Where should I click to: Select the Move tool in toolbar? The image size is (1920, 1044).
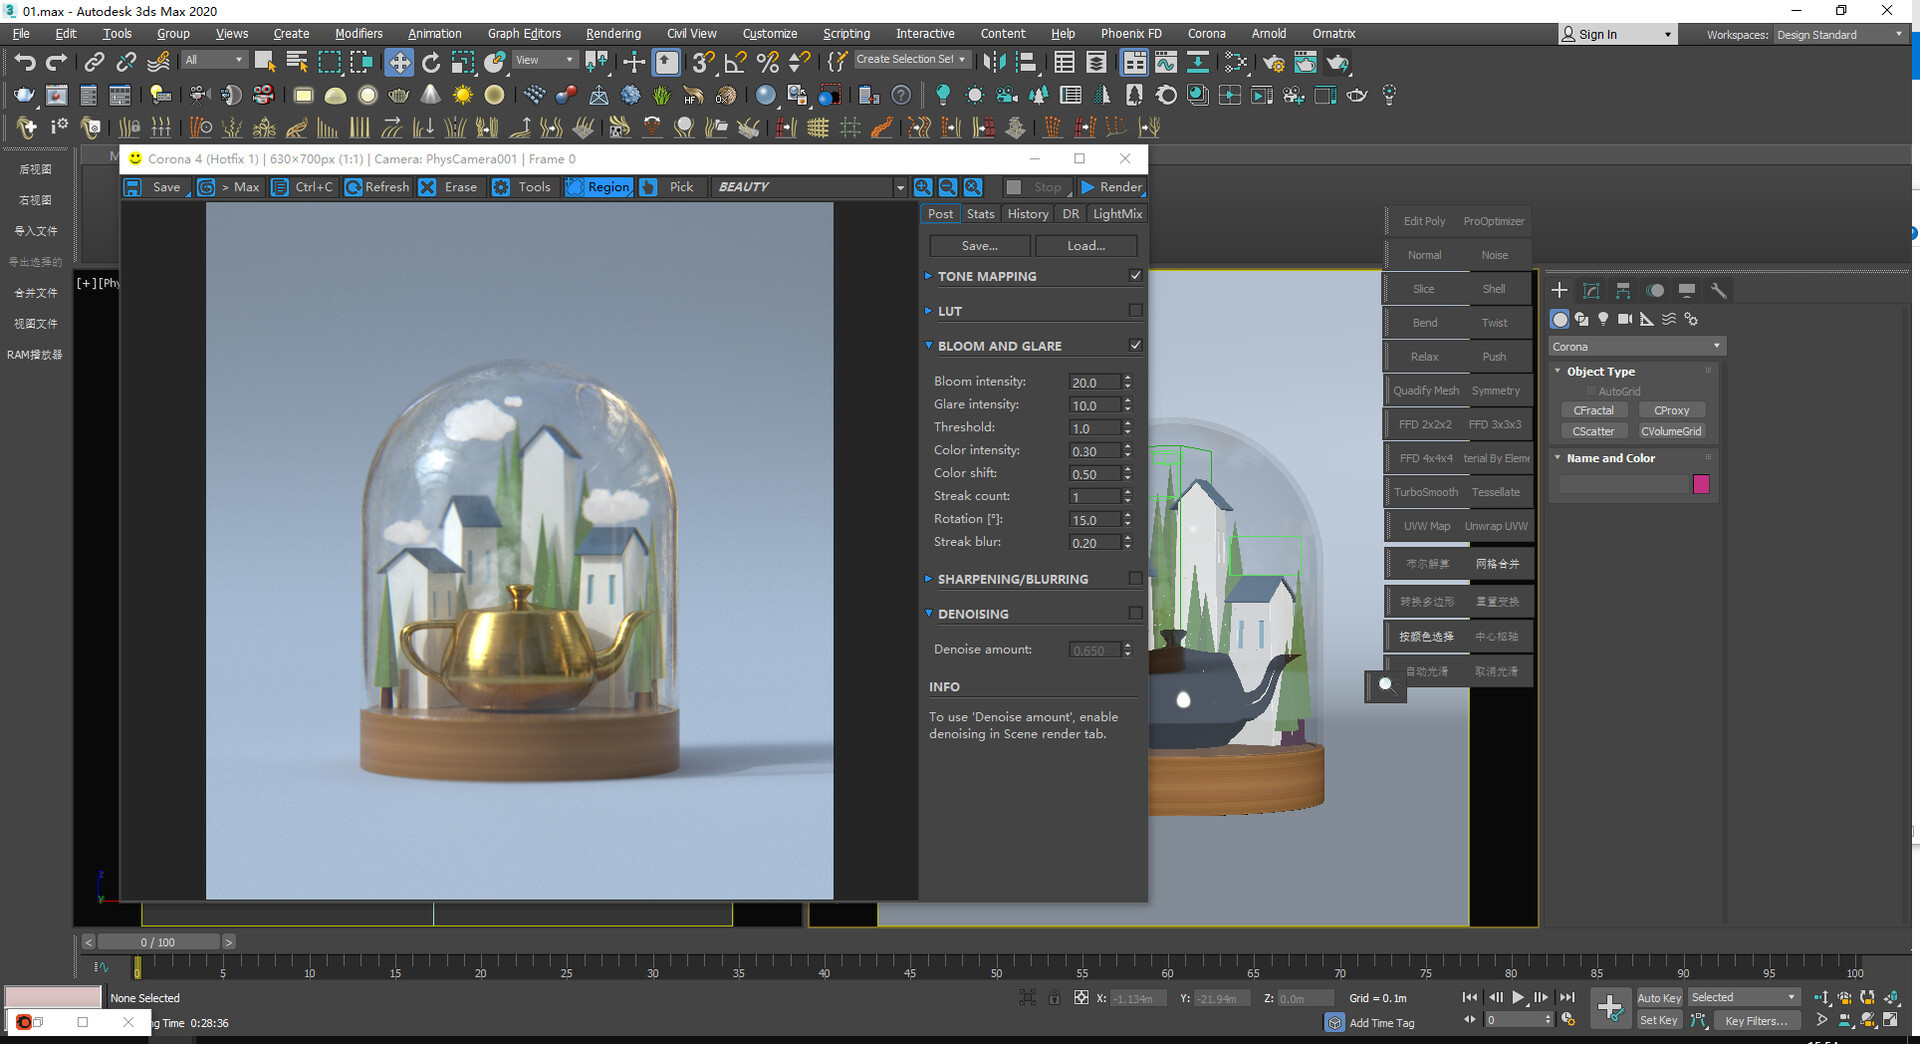[x=399, y=63]
